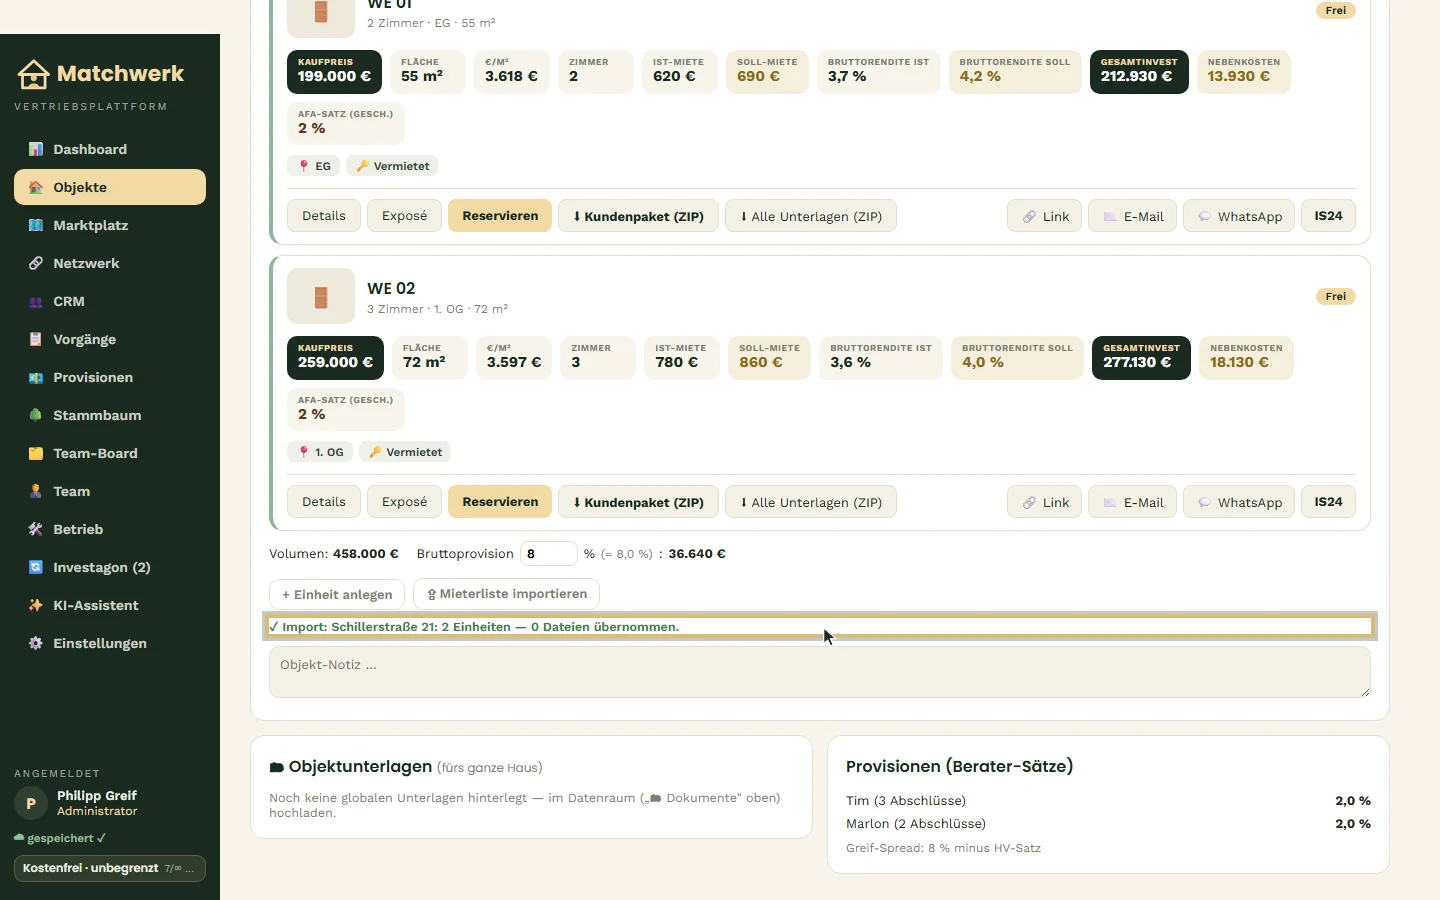Click the Vorgänge clipboard icon in sidebar
Screen dimensions: 1440x900
click(x=36, y=339)
